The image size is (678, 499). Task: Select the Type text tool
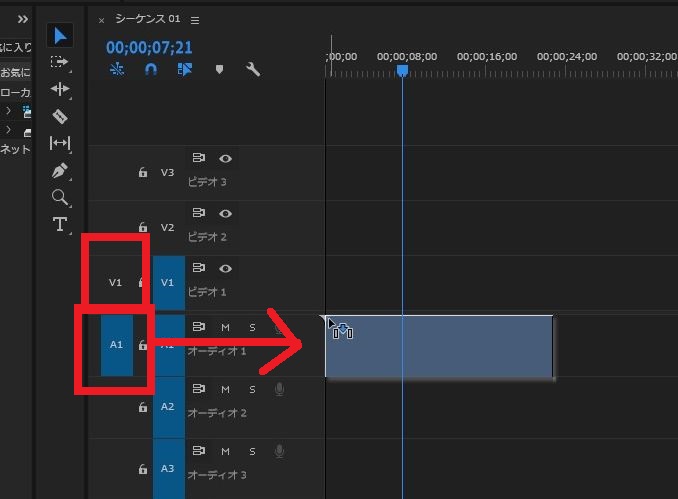(x=60, y=224)
